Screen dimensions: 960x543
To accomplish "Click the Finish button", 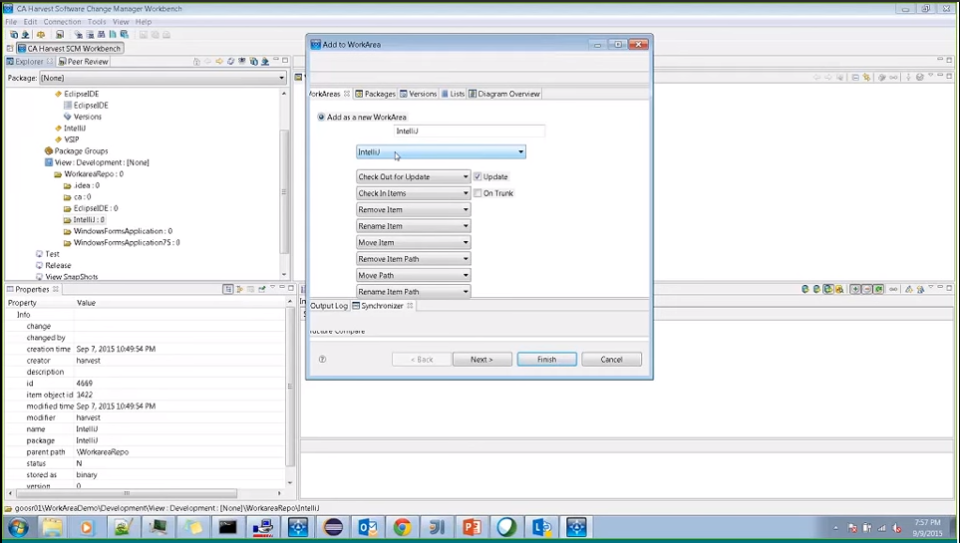I will [x=547, y=359].
